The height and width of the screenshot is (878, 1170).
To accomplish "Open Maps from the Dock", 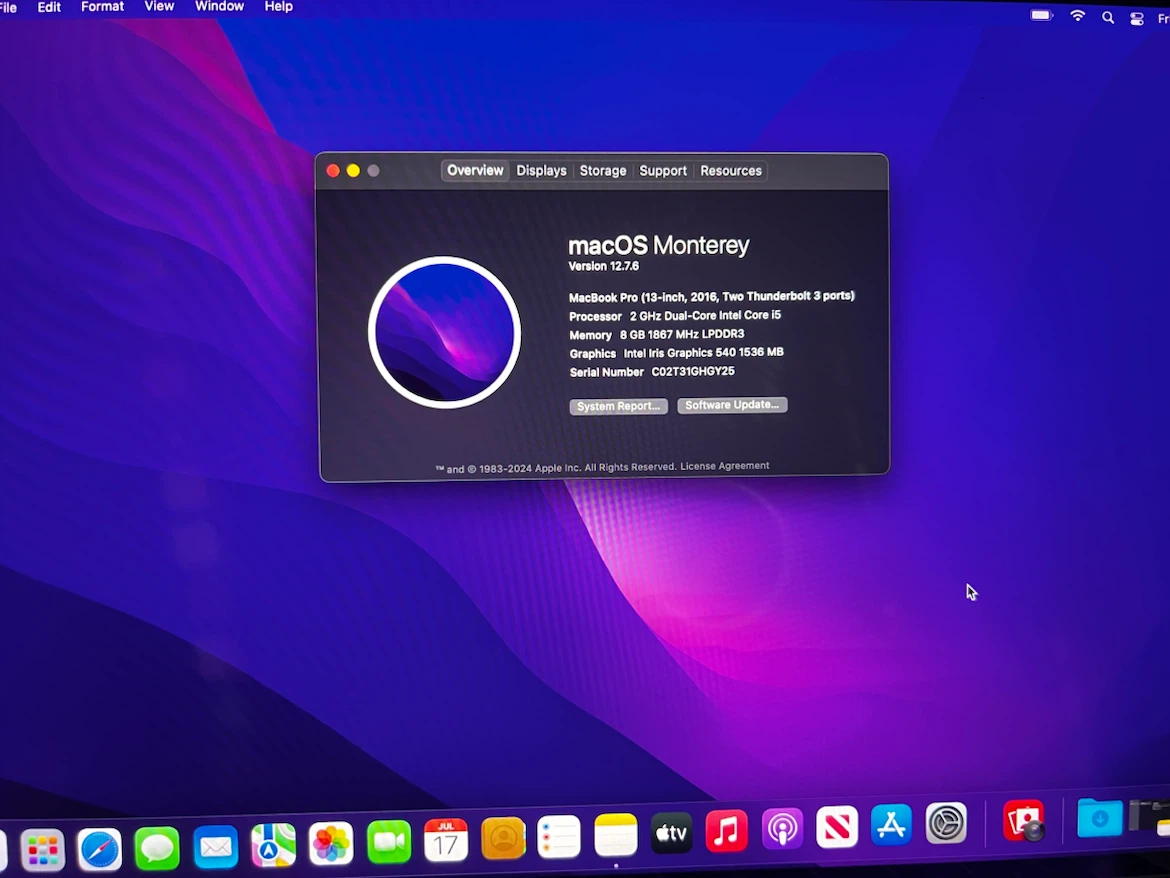I will 273,844.
